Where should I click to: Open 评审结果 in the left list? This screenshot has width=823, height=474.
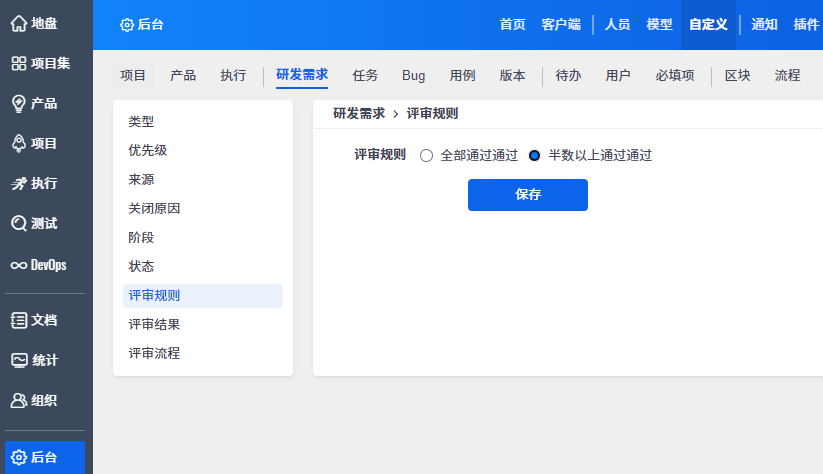coord(154,324)
